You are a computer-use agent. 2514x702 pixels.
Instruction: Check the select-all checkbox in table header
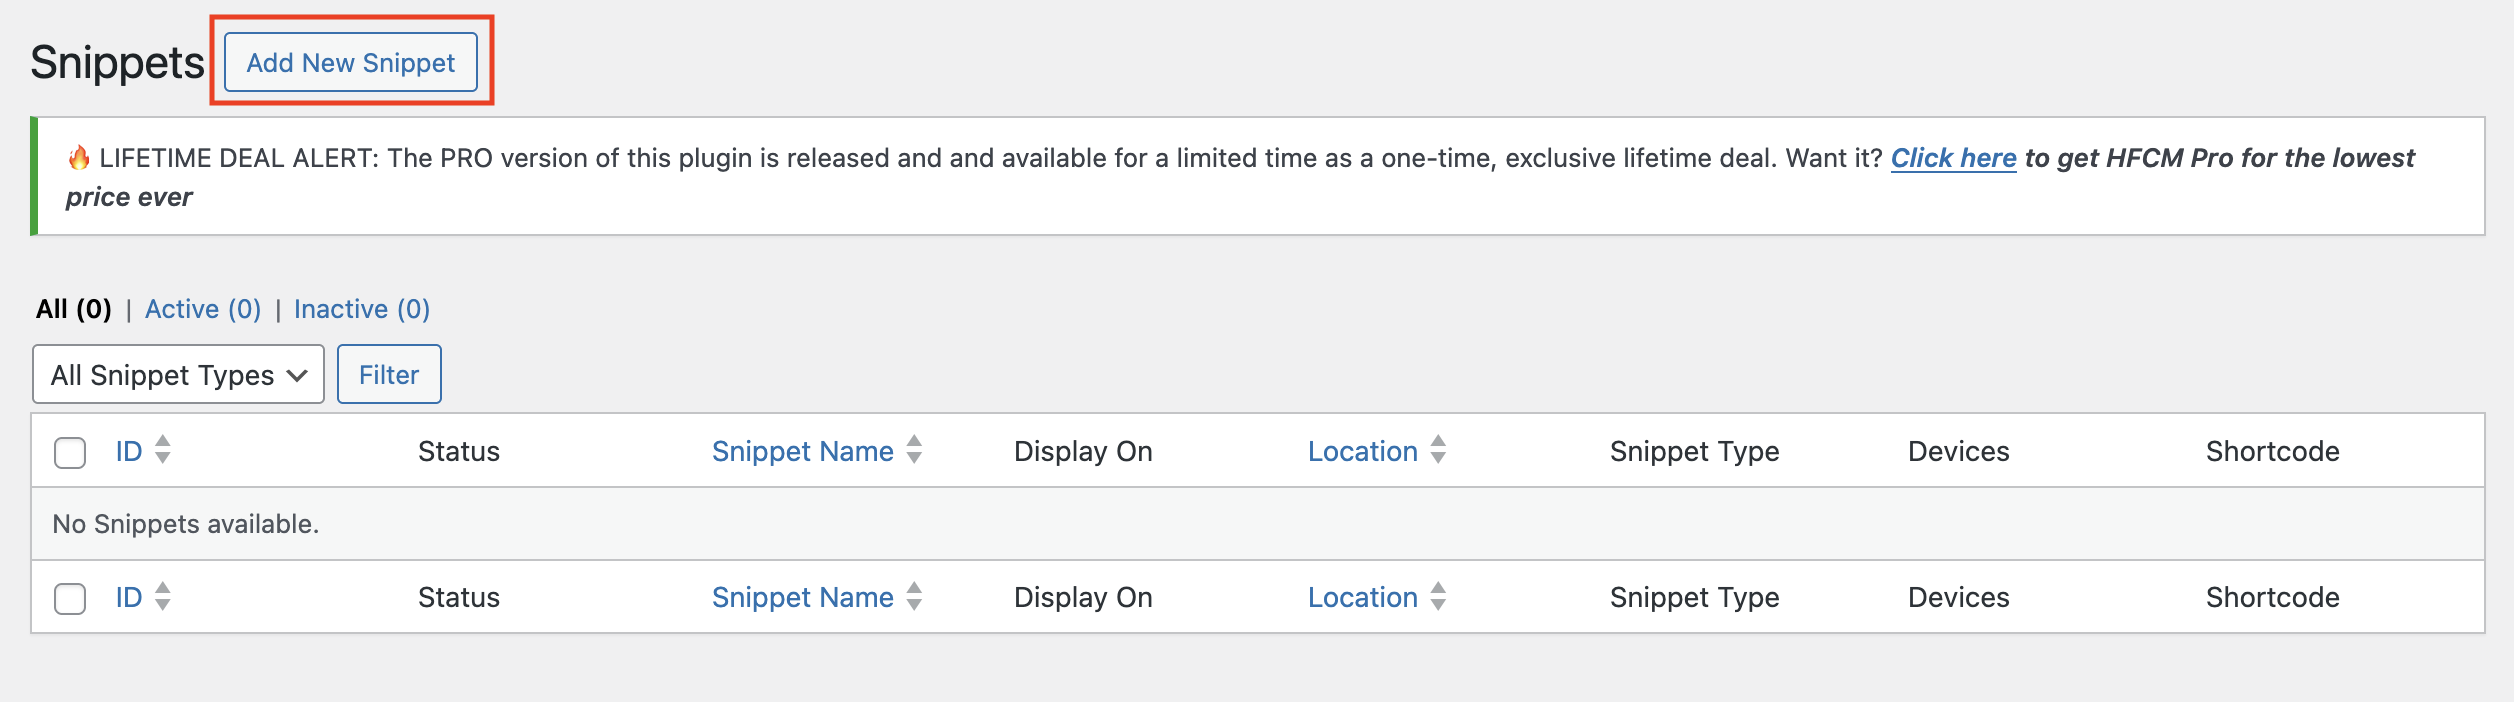(70, 453)
